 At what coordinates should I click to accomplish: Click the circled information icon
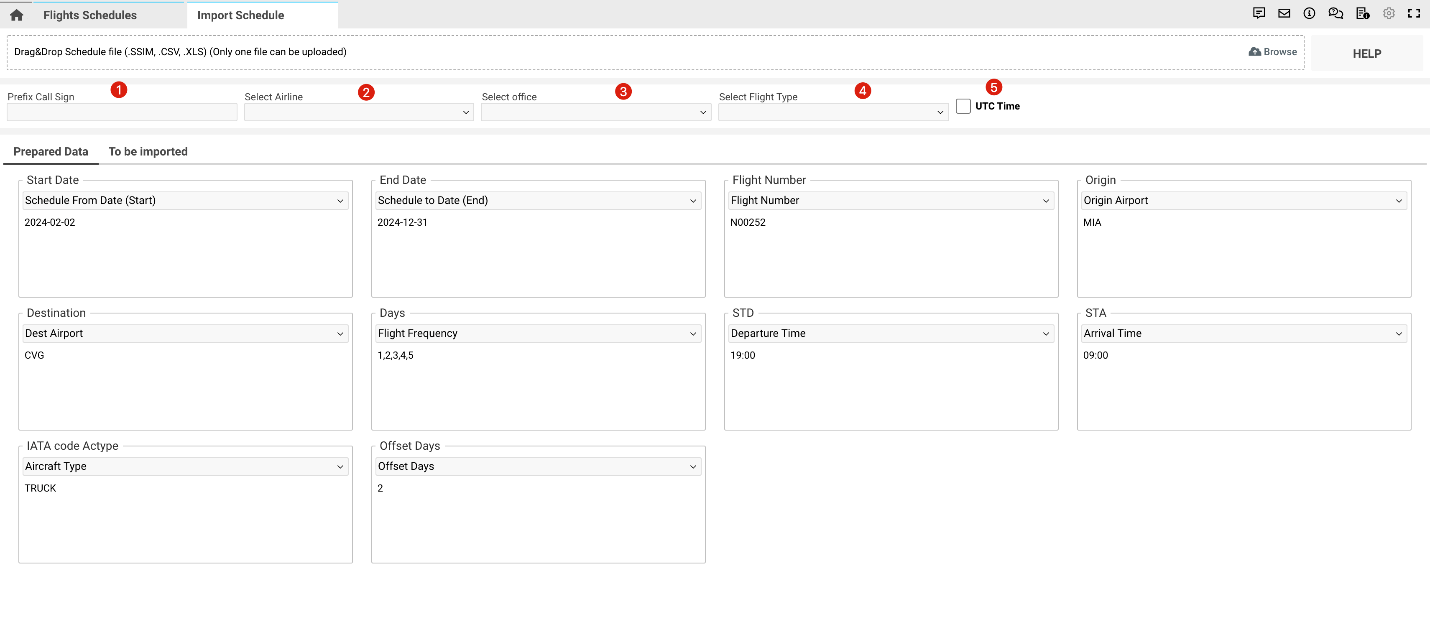point(1309,14)
